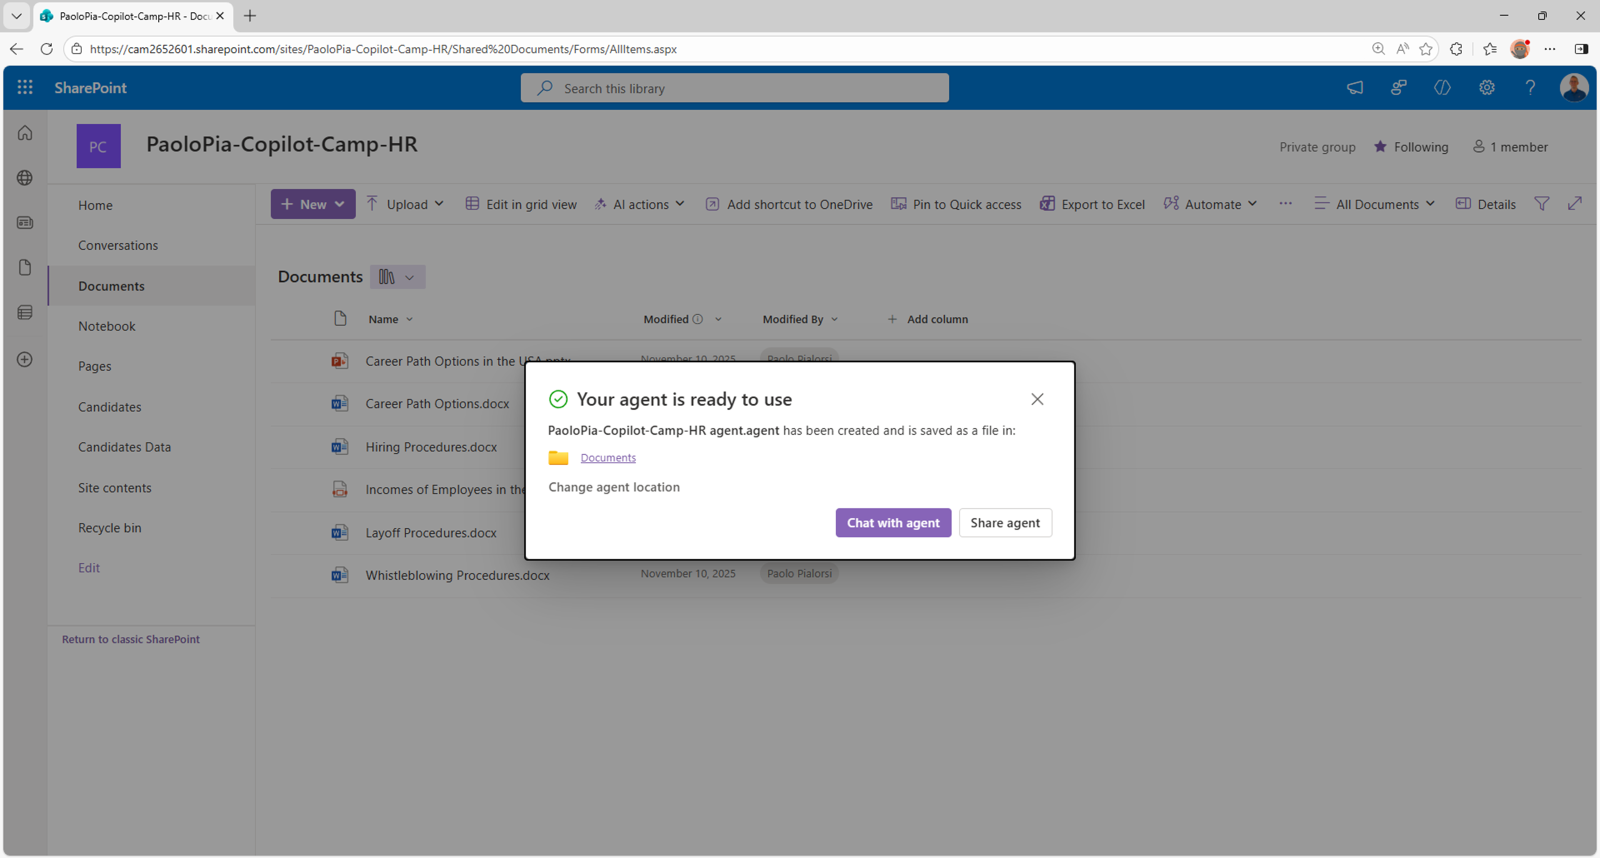The height and width of the screenshot is (858, 1600).
Task: Open the settings gear in SharePoint header
Action: [1487, 88]
